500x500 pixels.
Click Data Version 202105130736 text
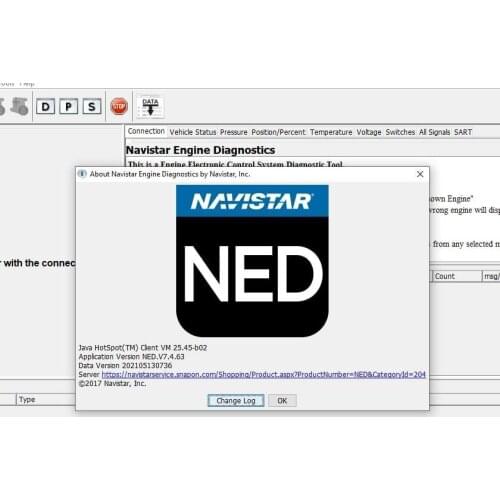click(125, 366)
